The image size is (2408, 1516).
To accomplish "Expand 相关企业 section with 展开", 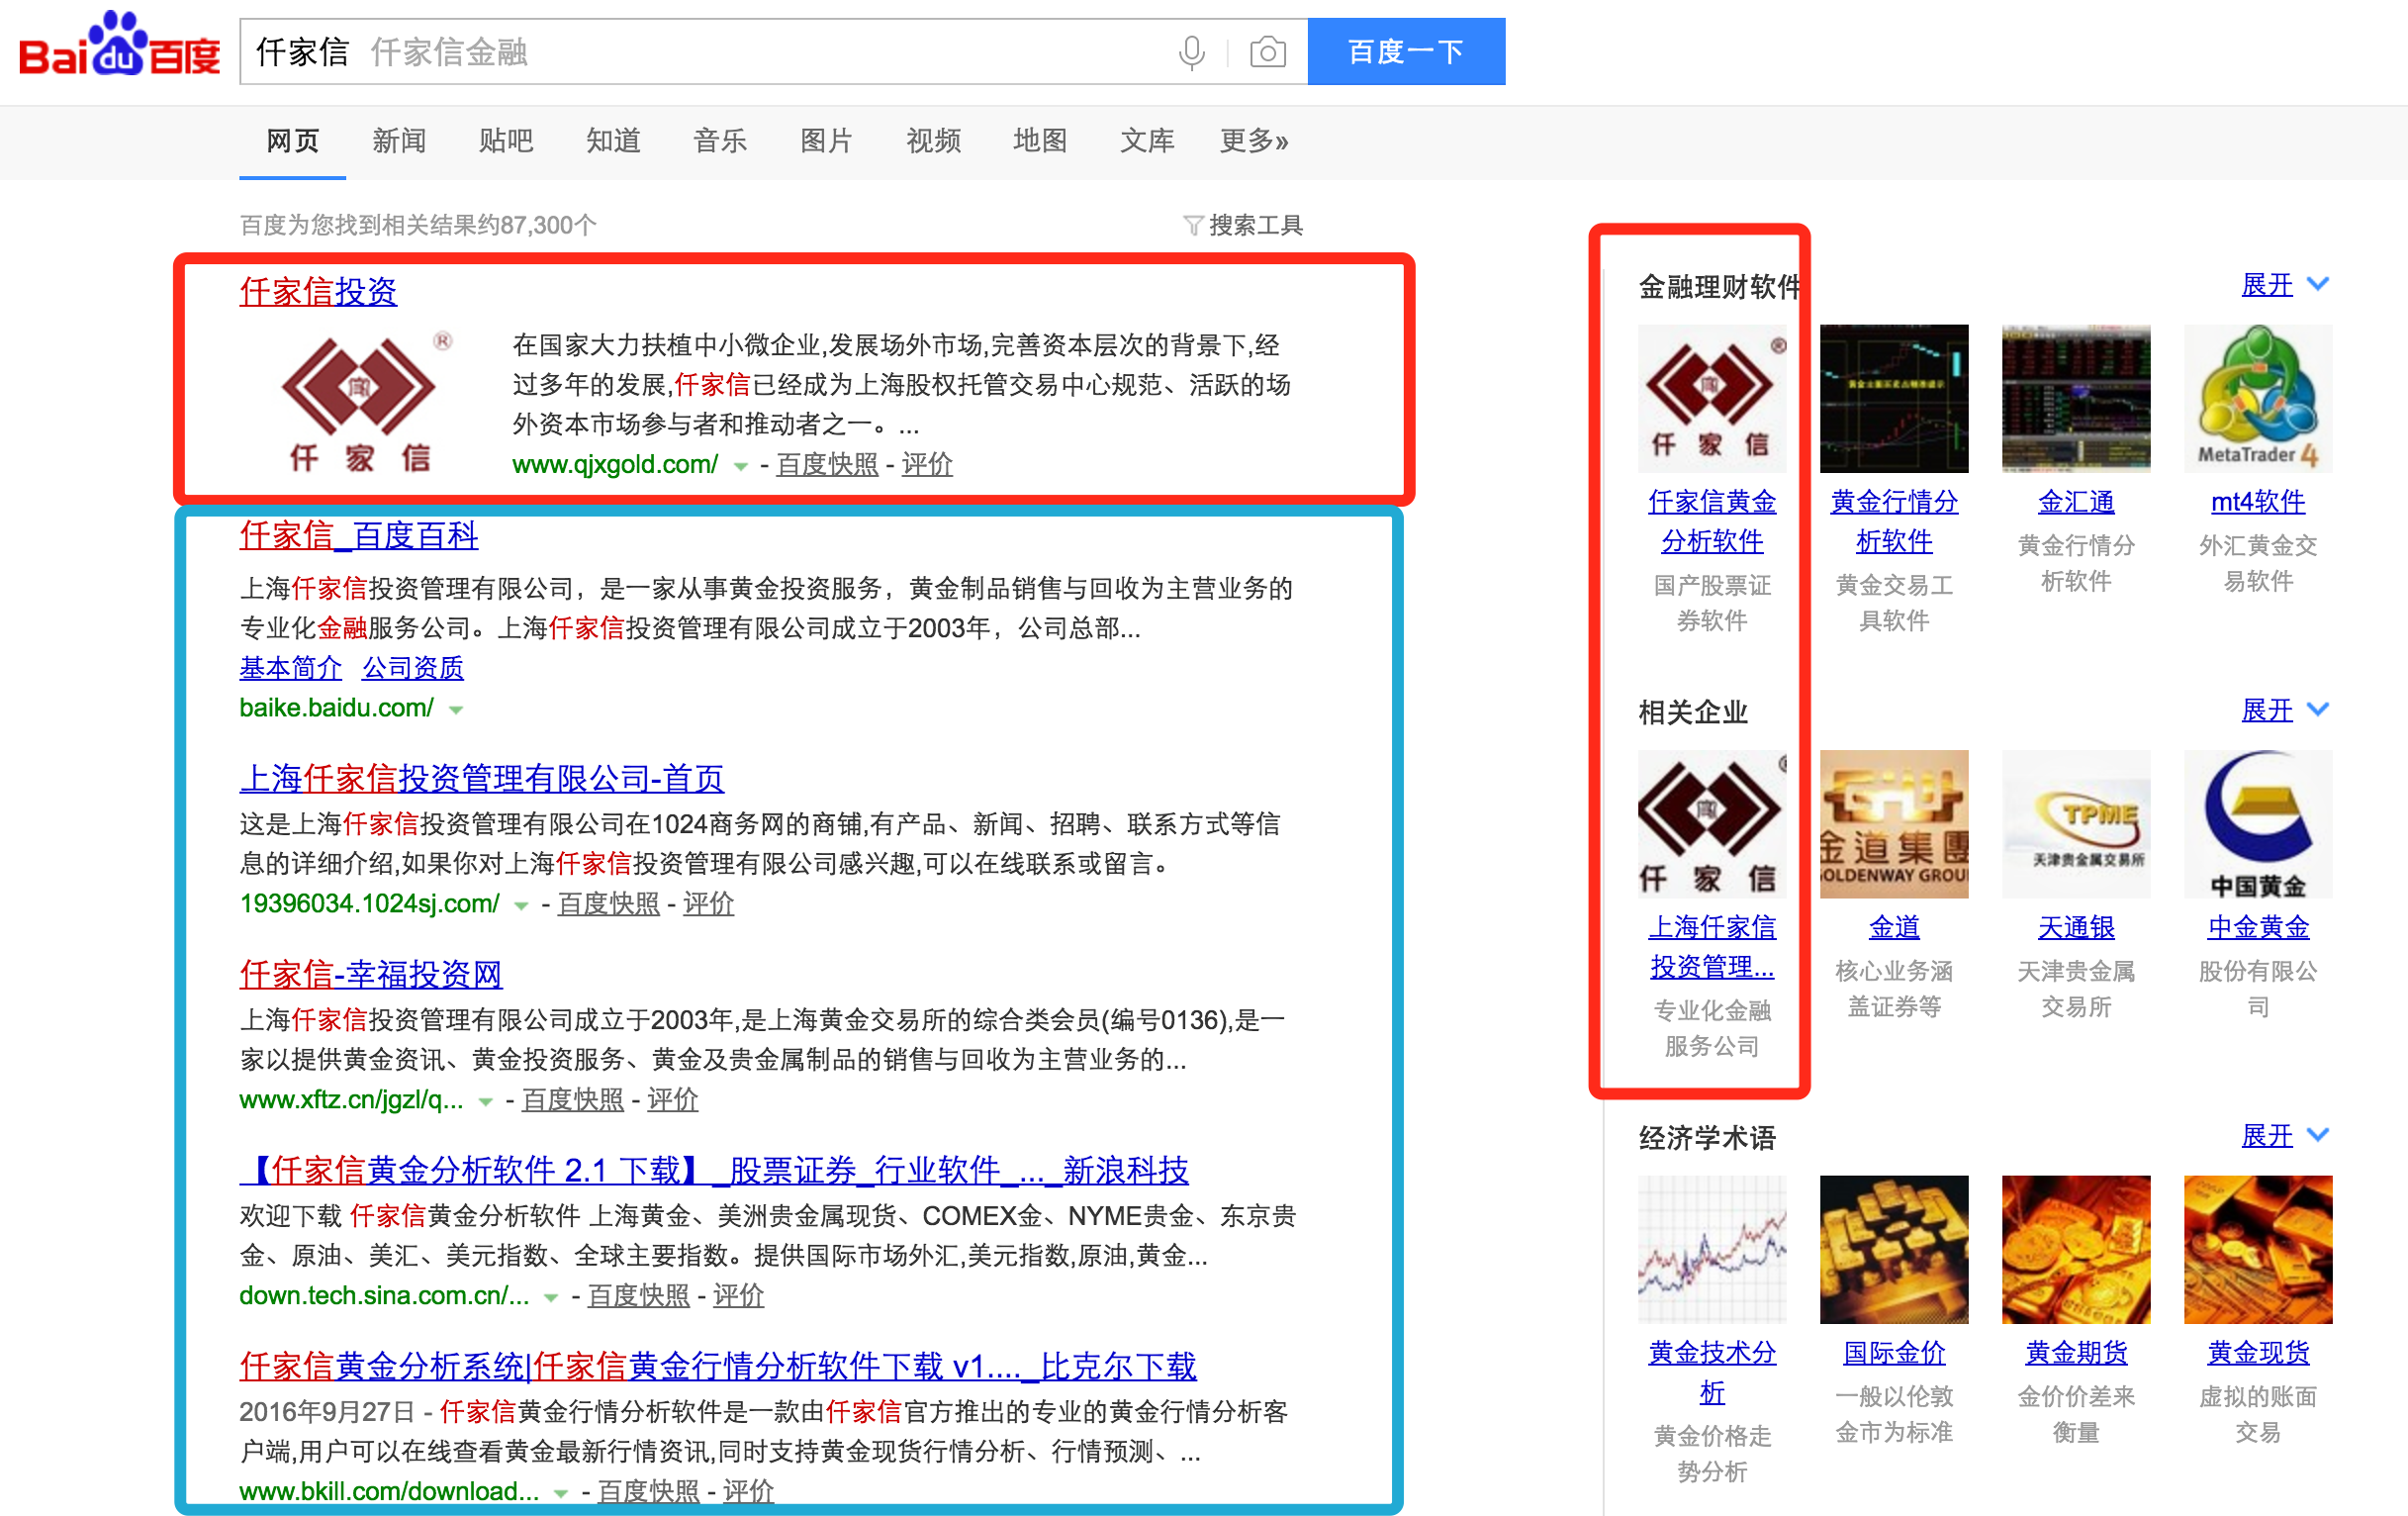I will click(2285, 710).
